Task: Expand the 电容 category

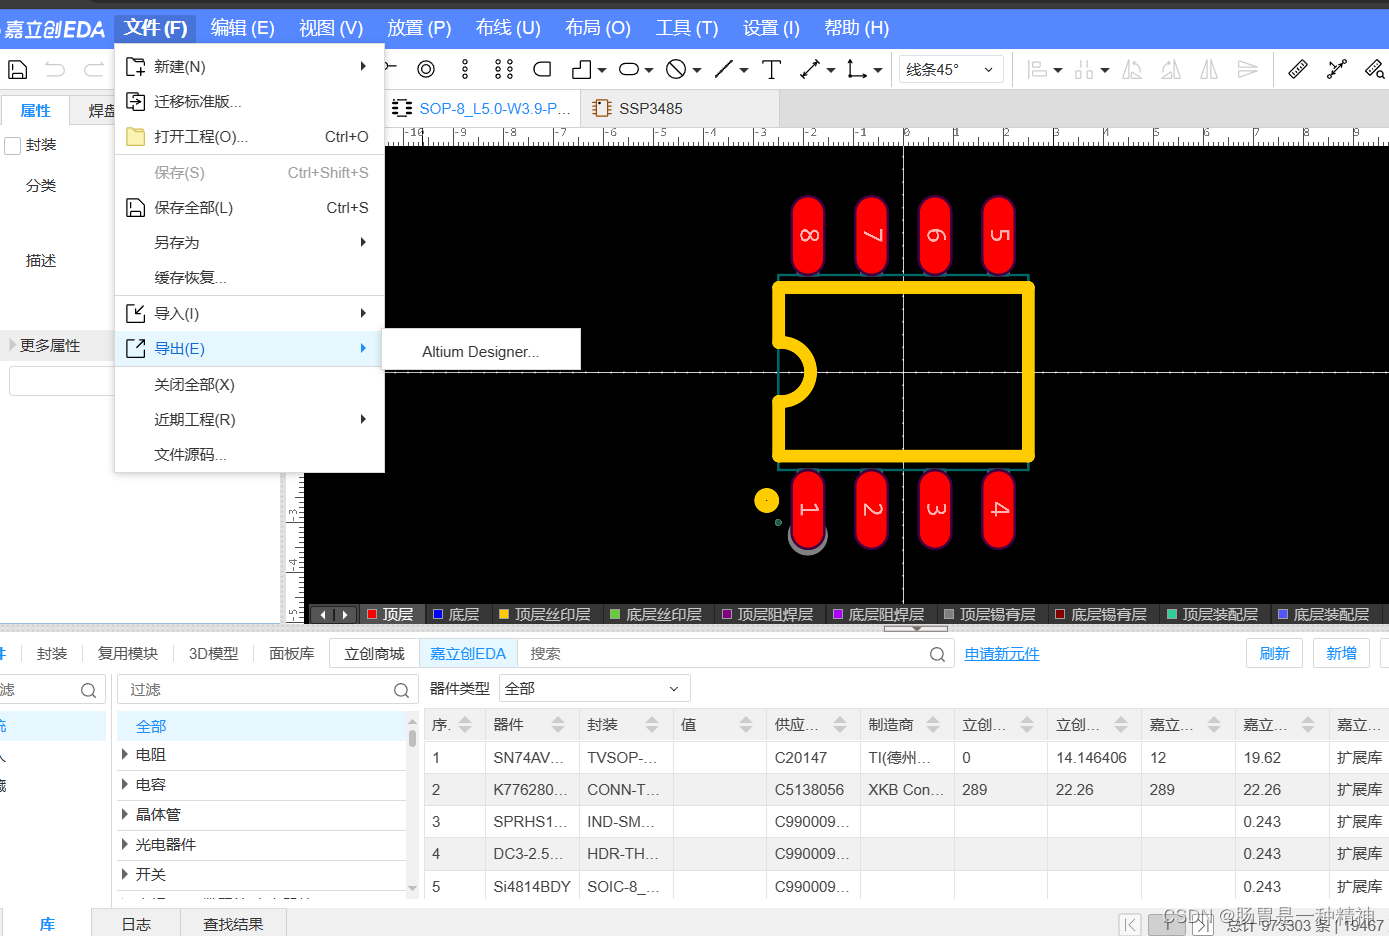Action: click(x=124, y=784)
